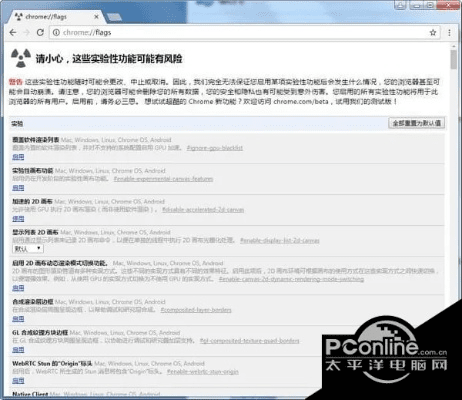Click the 实验 section header label
Screen dimensions: 462x400
pos(17,124)
